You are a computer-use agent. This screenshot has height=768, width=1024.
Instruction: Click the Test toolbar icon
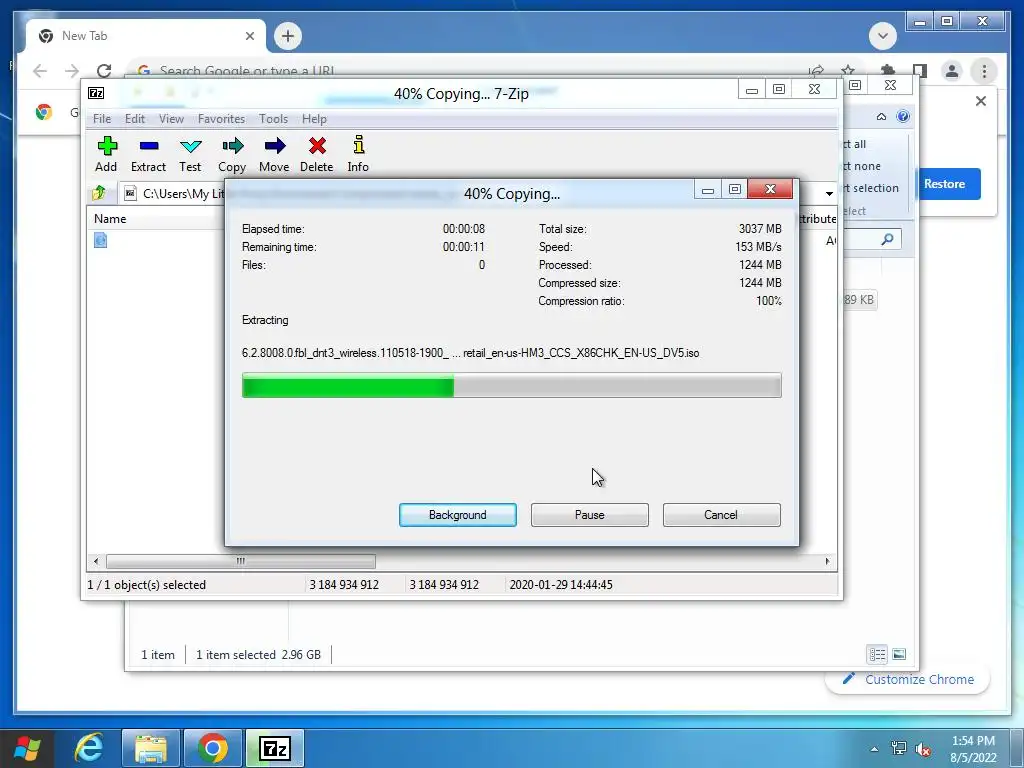coord(190,154)
